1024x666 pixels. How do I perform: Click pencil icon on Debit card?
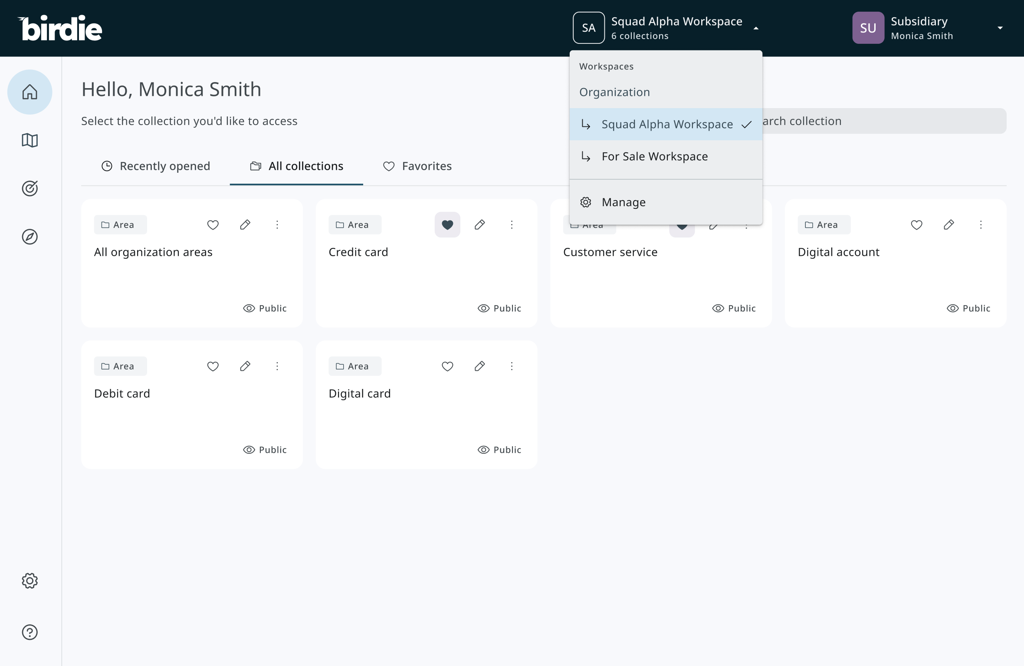[x=245, y=366]
